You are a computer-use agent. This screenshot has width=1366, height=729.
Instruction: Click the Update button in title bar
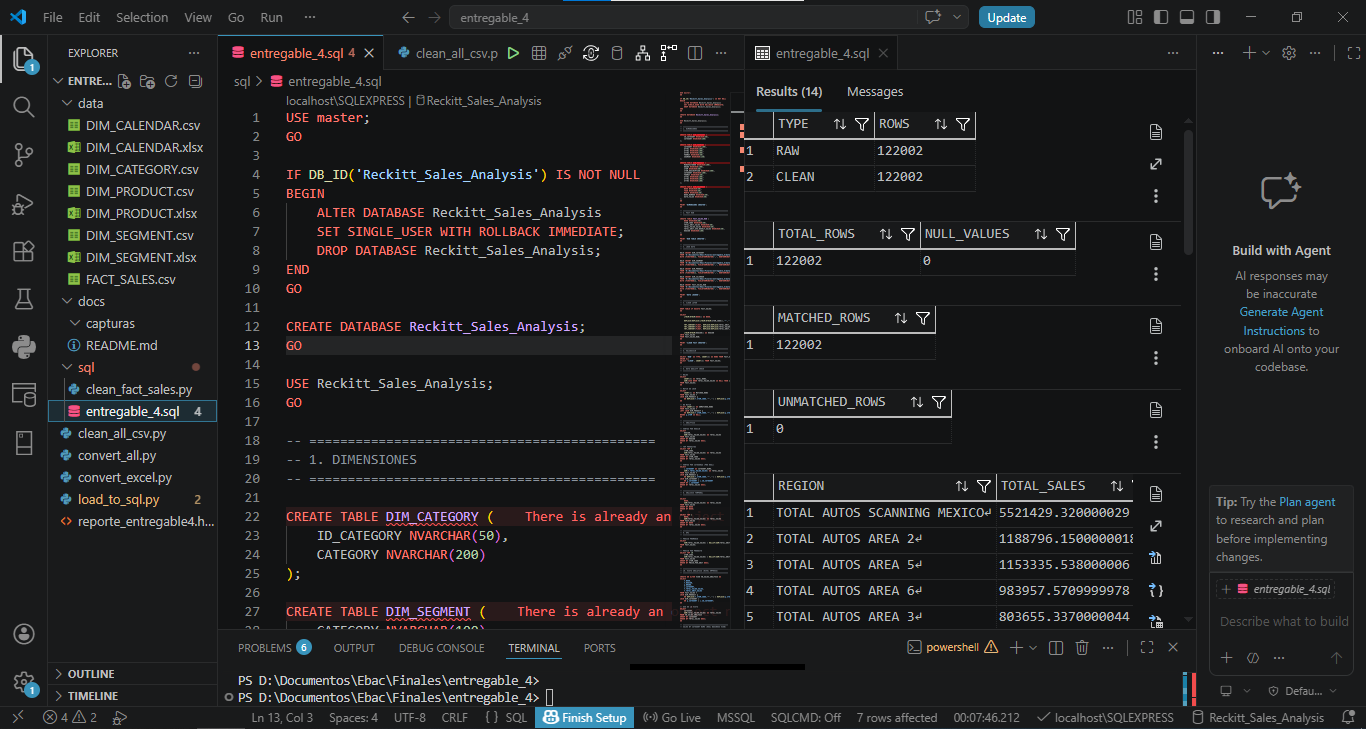coord(1006,17)
